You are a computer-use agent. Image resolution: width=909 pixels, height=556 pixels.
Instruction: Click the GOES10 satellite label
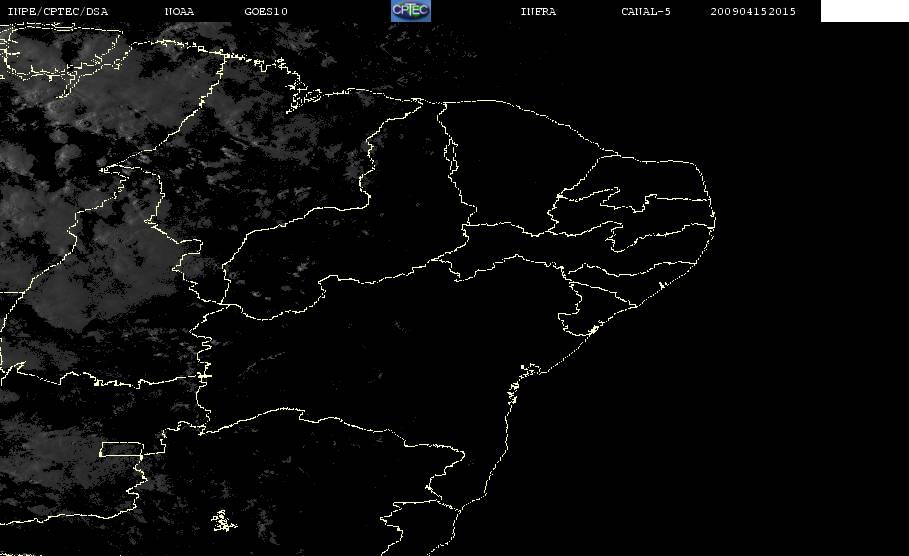[266, 12]
